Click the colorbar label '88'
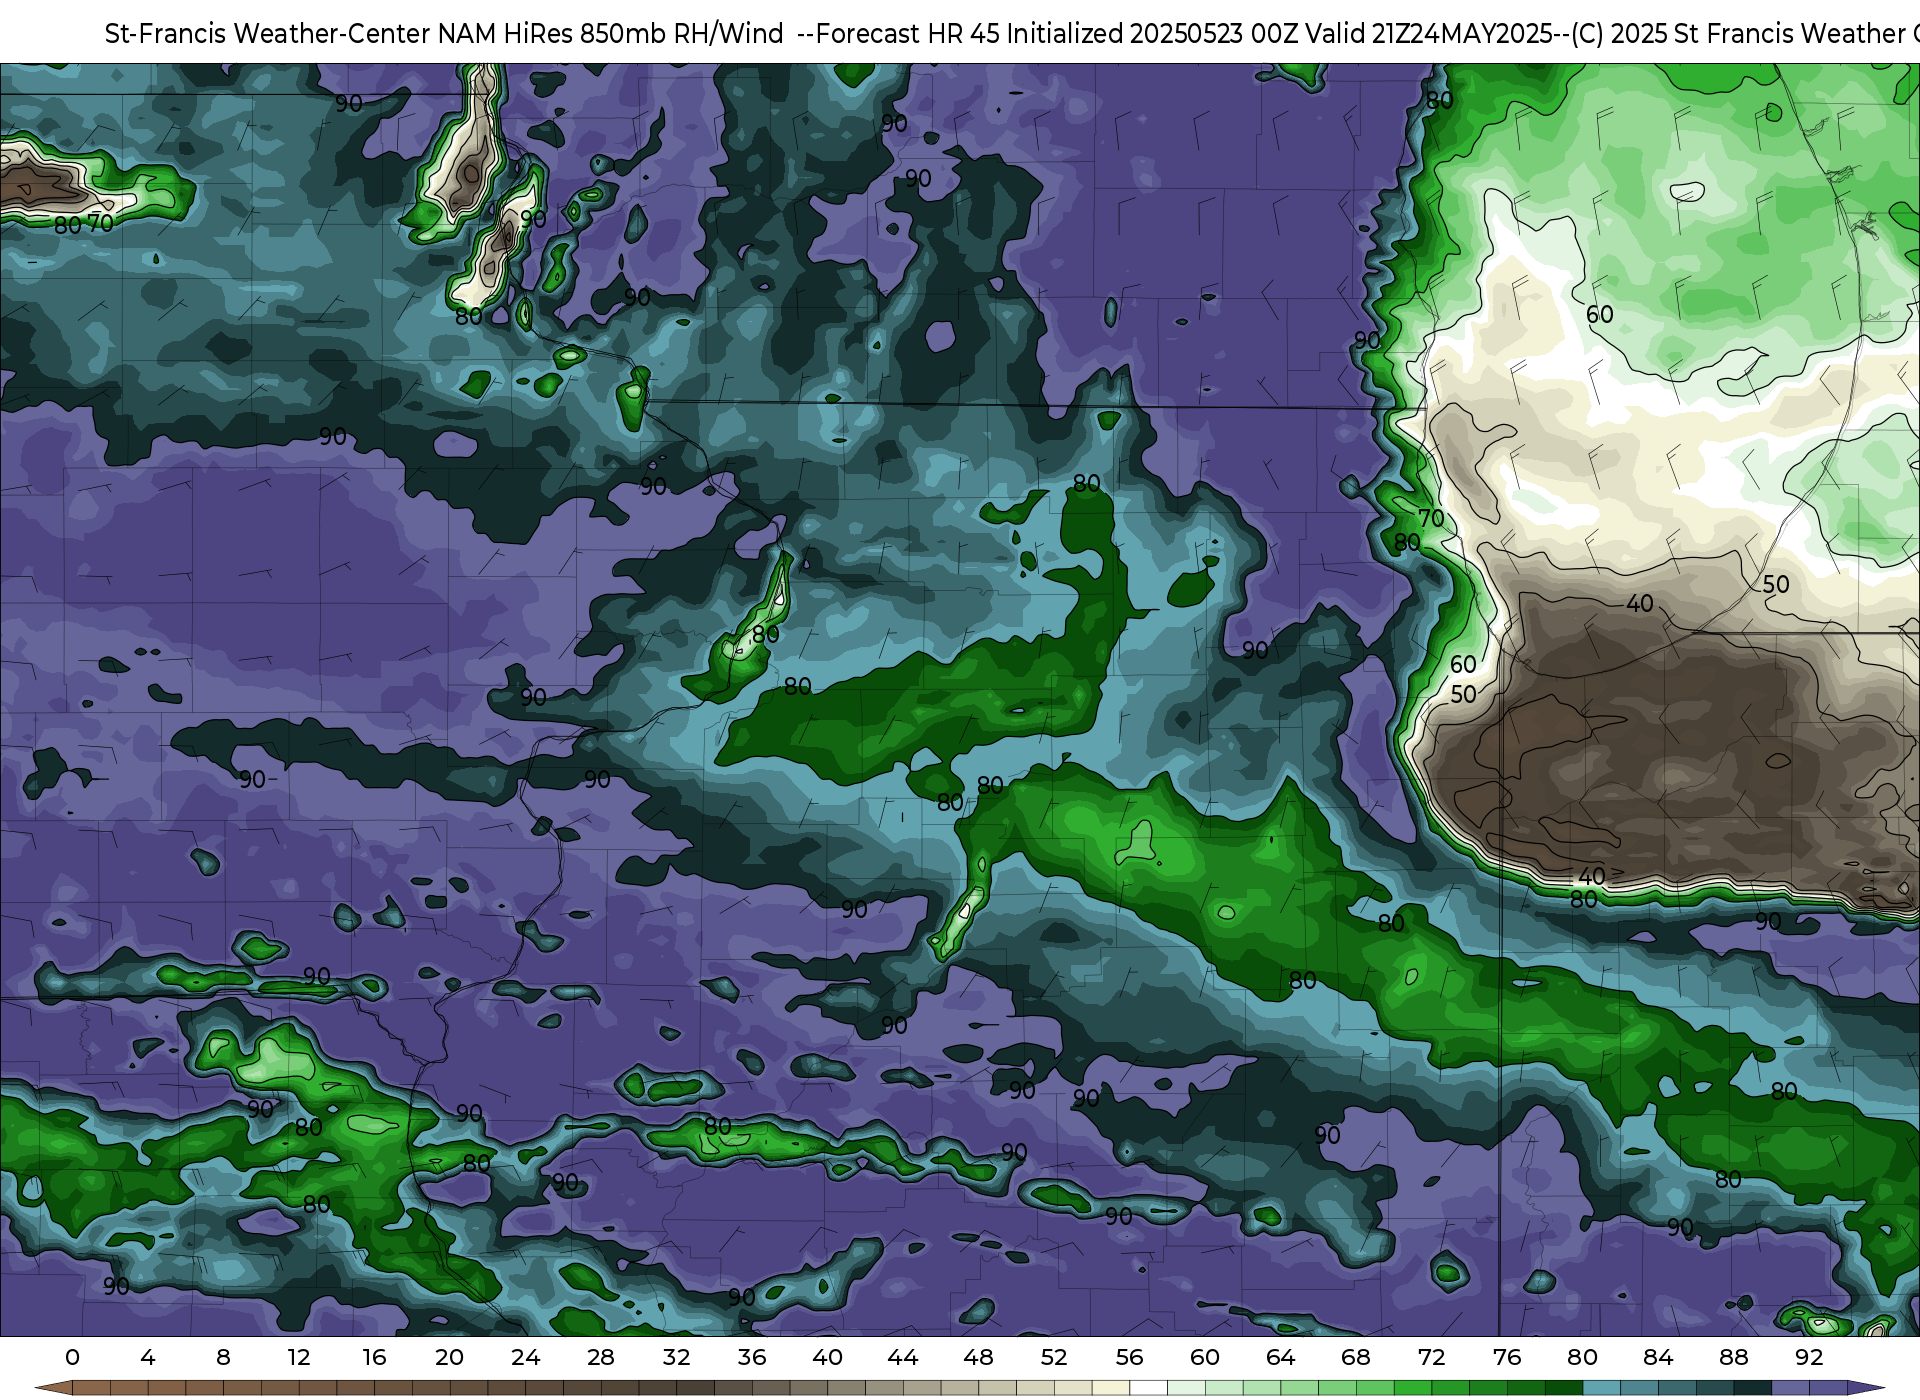Viewport: 1920px width, 1400px height. point(1733,1357)
